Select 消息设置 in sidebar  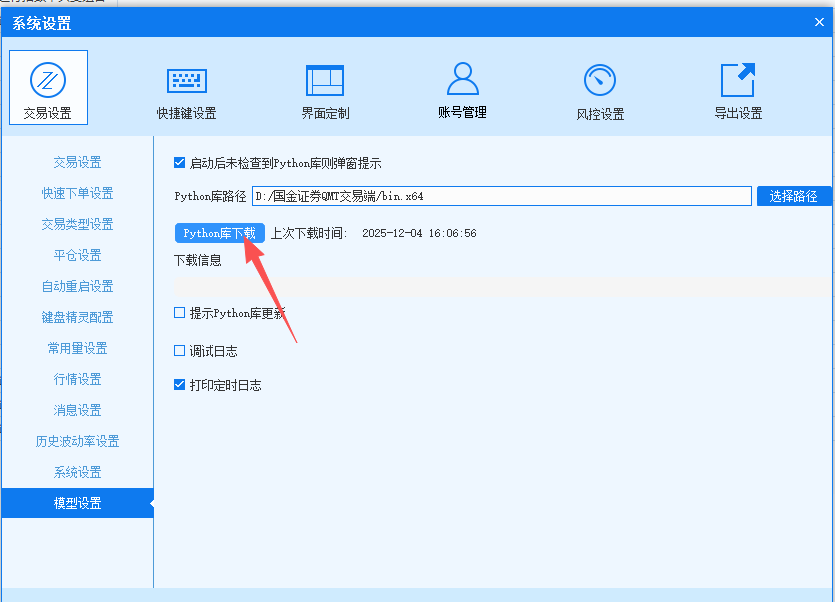[77, 410]
